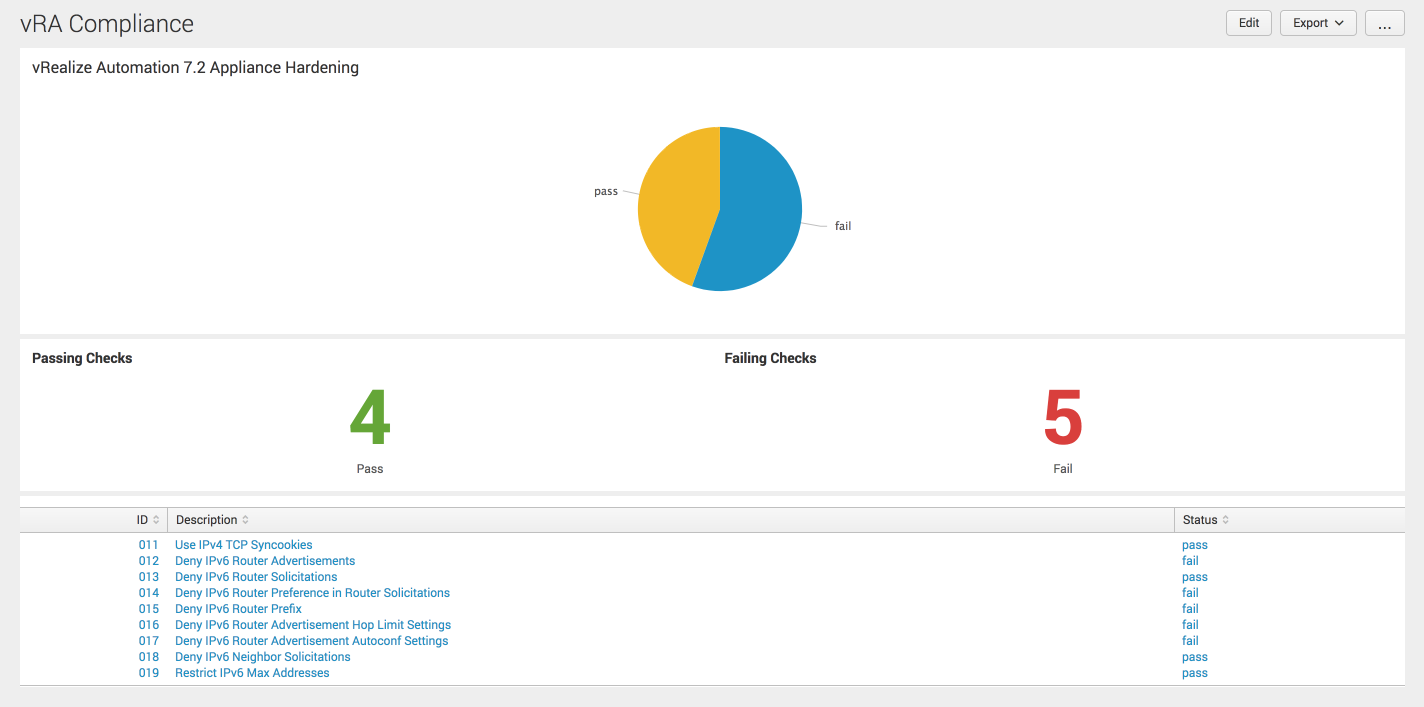Screen dimensions: 1424x707
Task: Click ID 019 link
Action: (149, 673)
